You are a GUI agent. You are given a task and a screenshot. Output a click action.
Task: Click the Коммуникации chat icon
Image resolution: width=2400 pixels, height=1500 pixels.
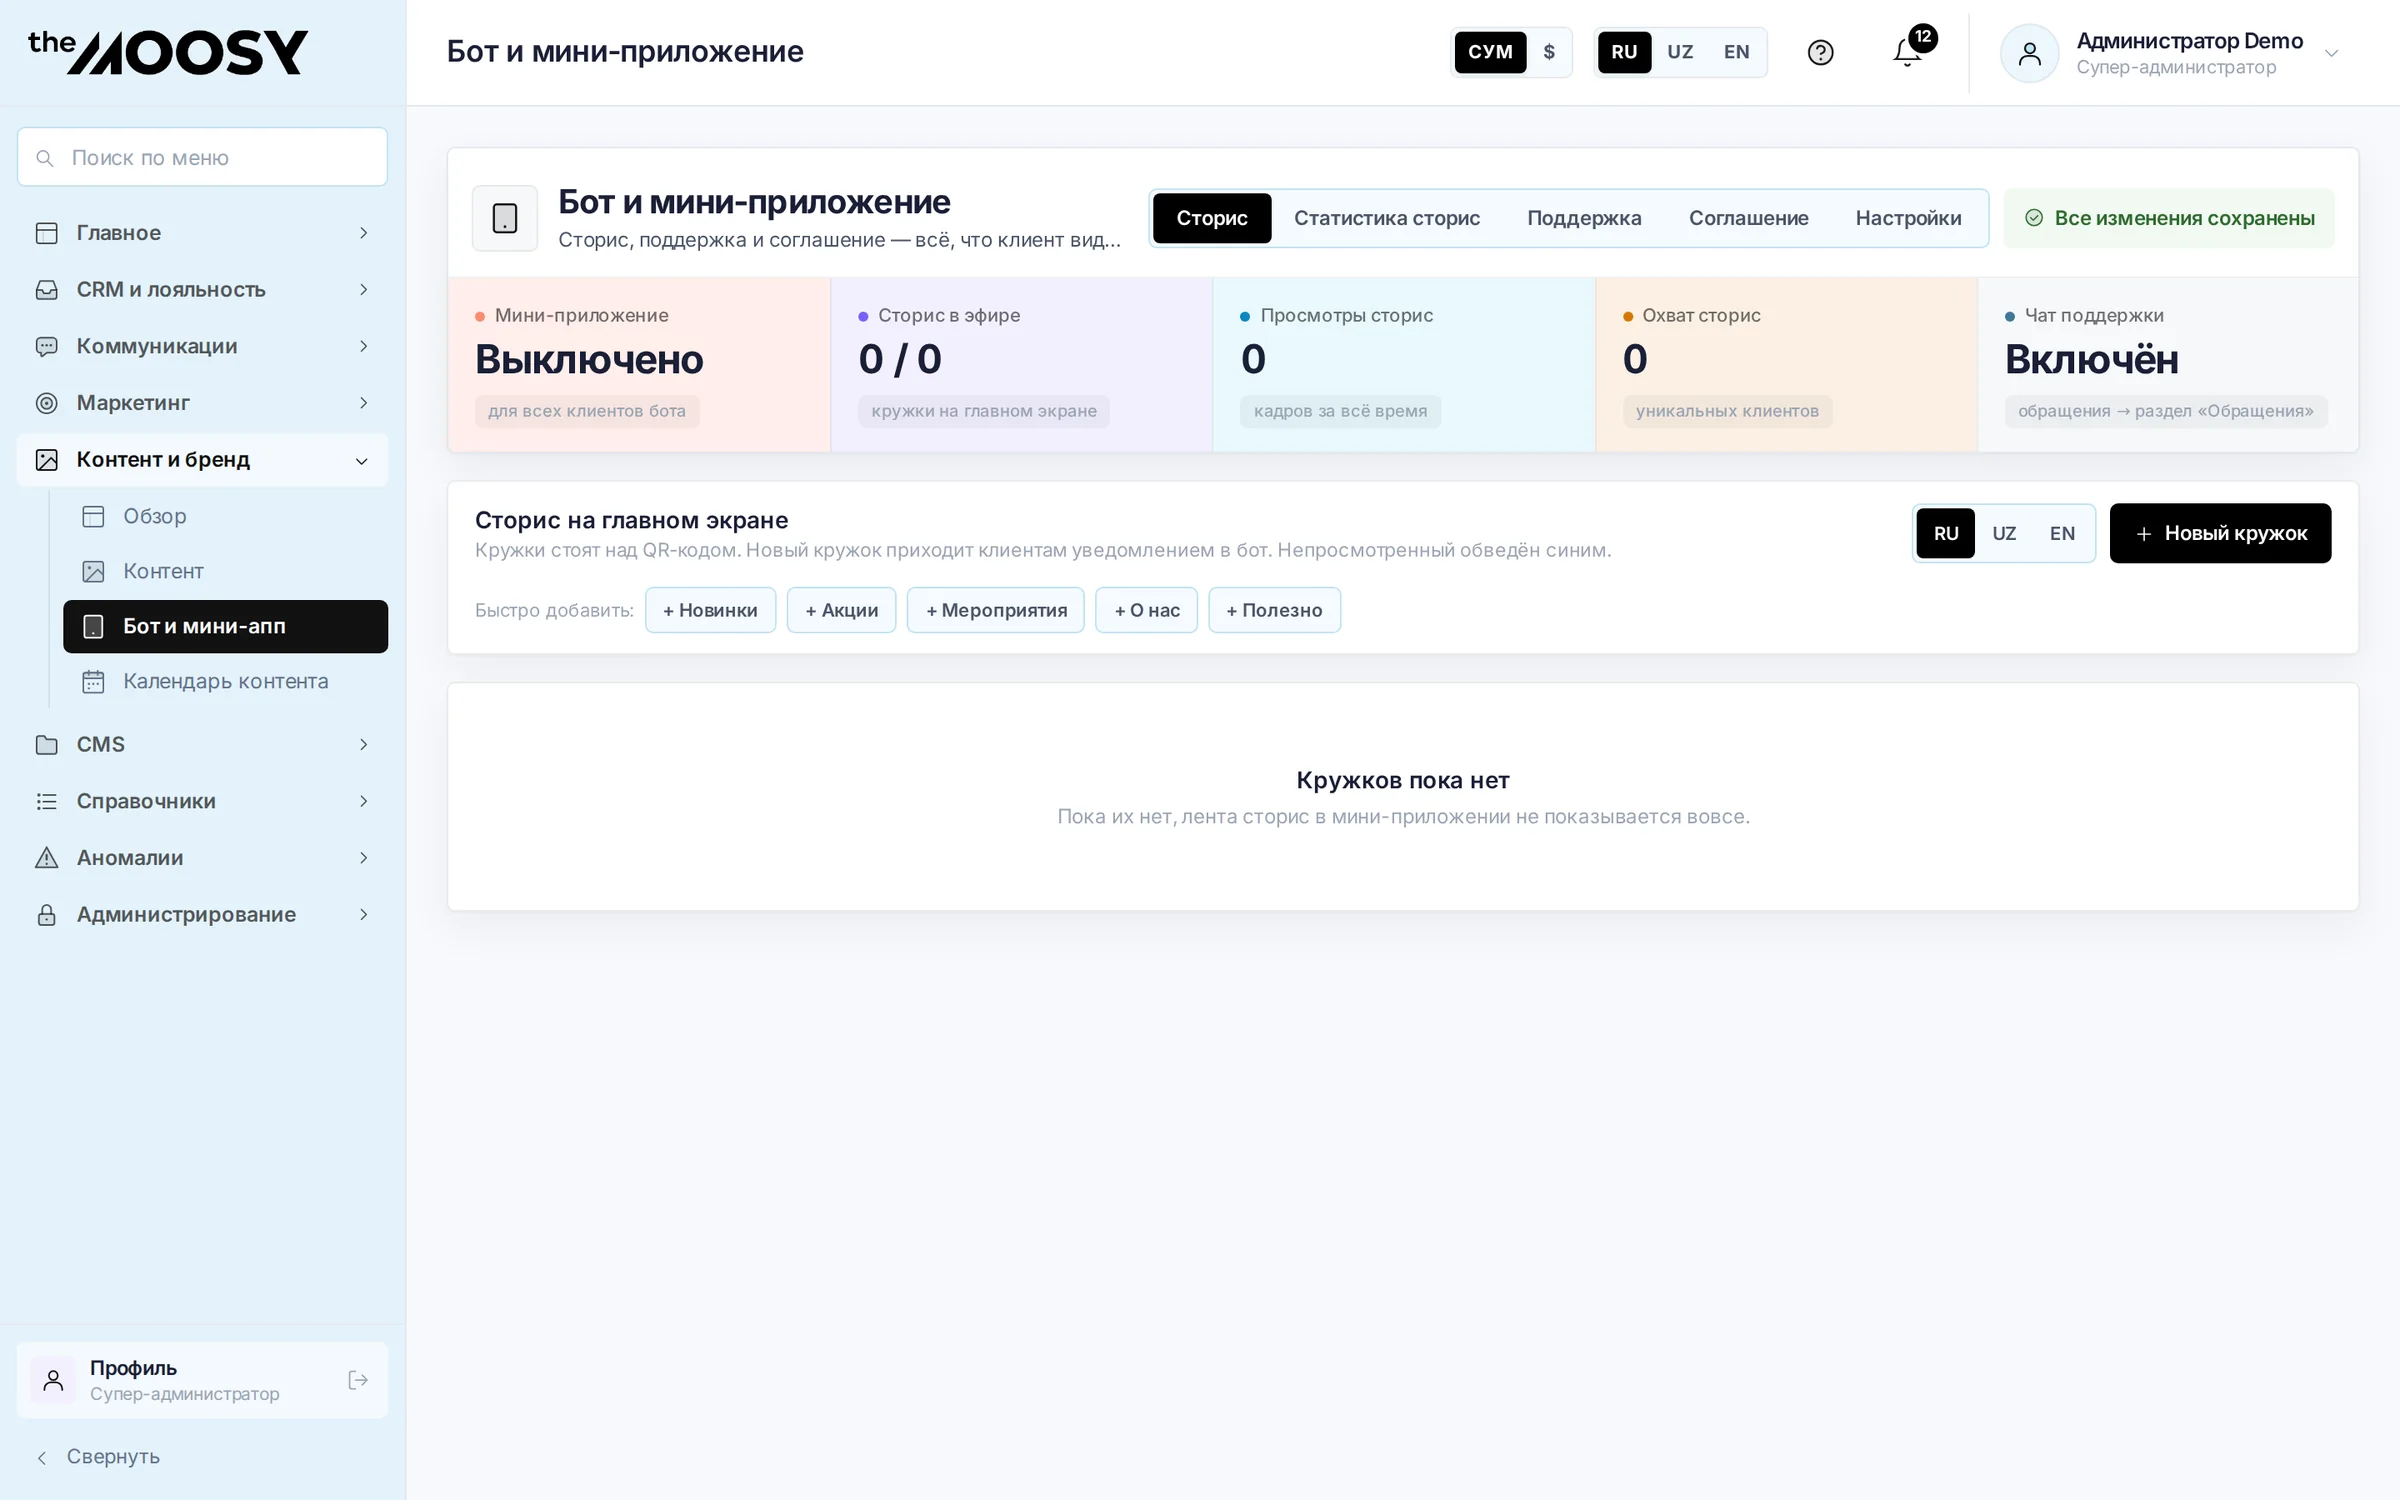point(47,346)
